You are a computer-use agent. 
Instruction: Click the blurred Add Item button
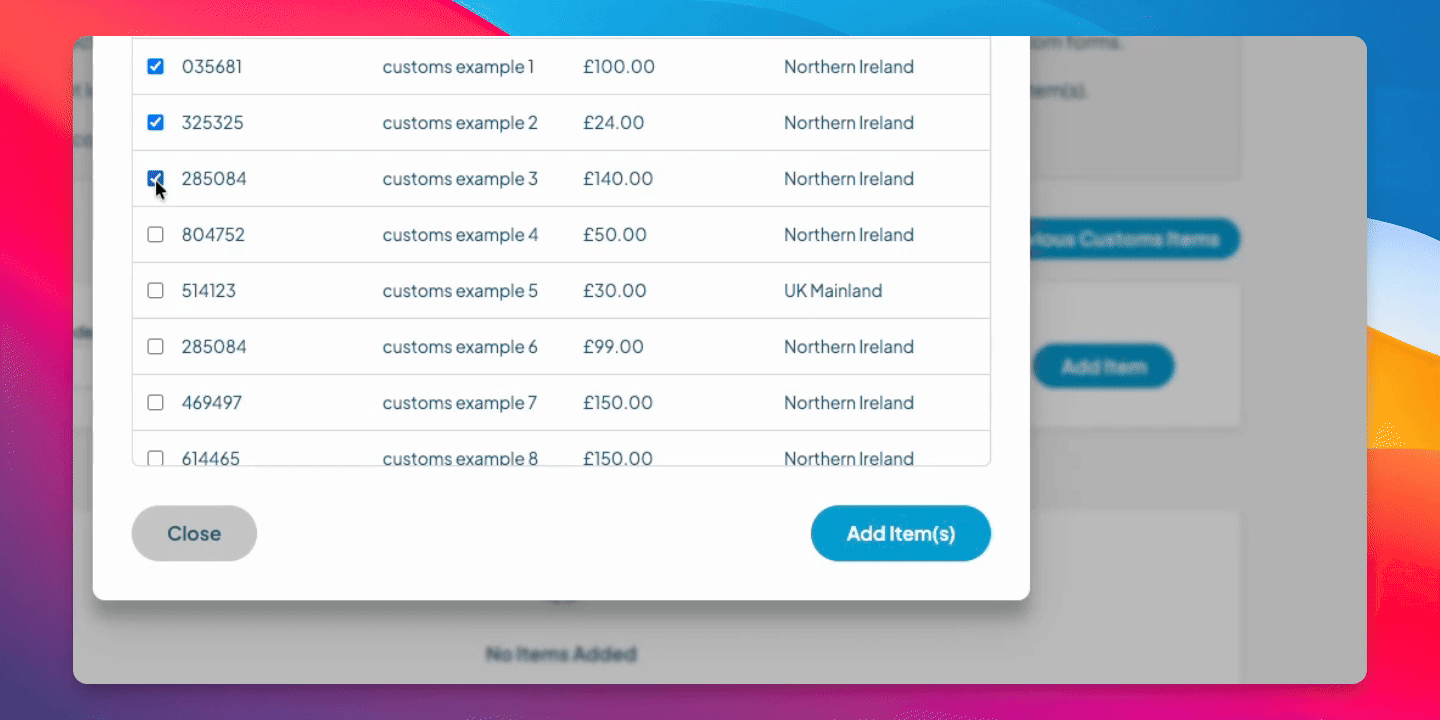[1103, 367]
